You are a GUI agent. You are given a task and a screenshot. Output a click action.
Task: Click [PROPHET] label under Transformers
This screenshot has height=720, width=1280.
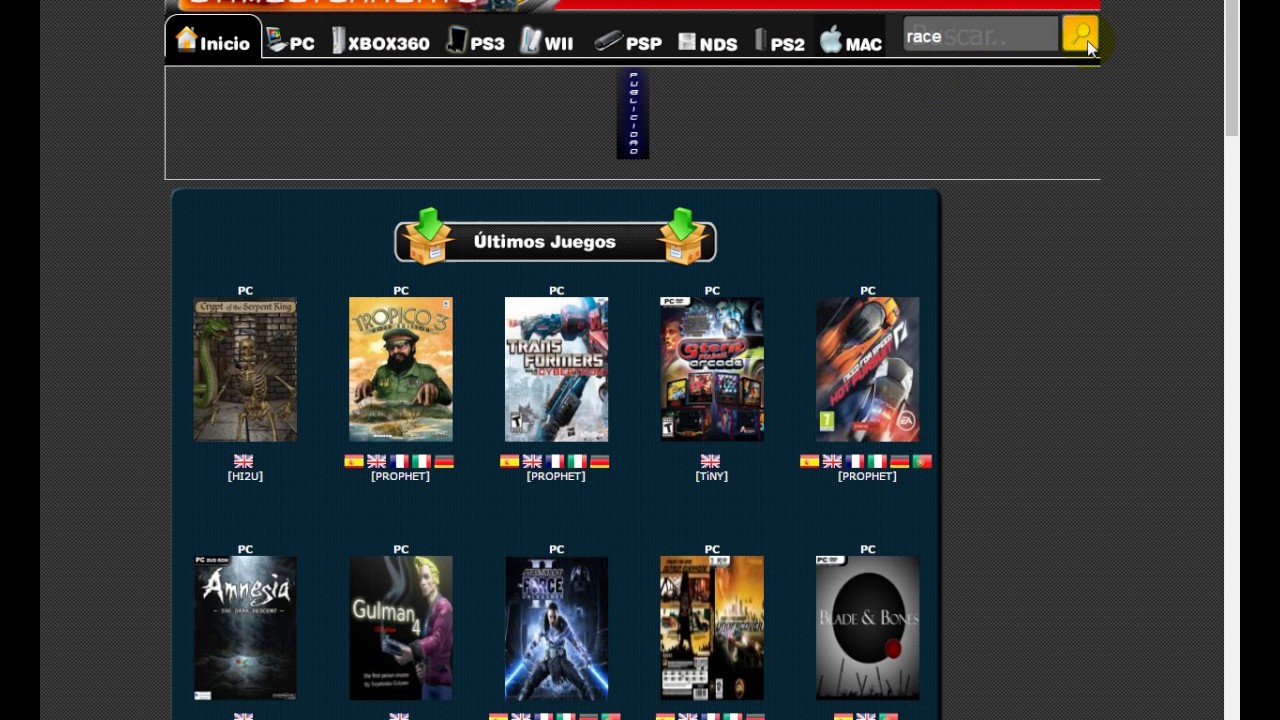[x=556, y=476]
